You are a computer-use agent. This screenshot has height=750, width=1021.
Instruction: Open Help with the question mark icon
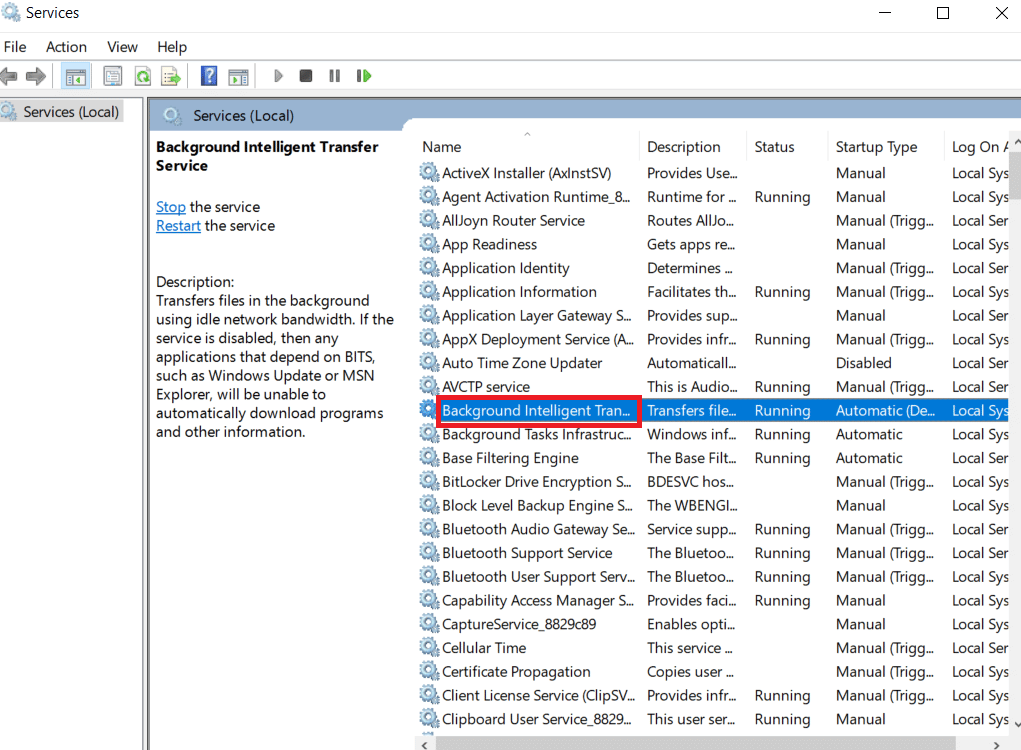[x=209, y=76]
